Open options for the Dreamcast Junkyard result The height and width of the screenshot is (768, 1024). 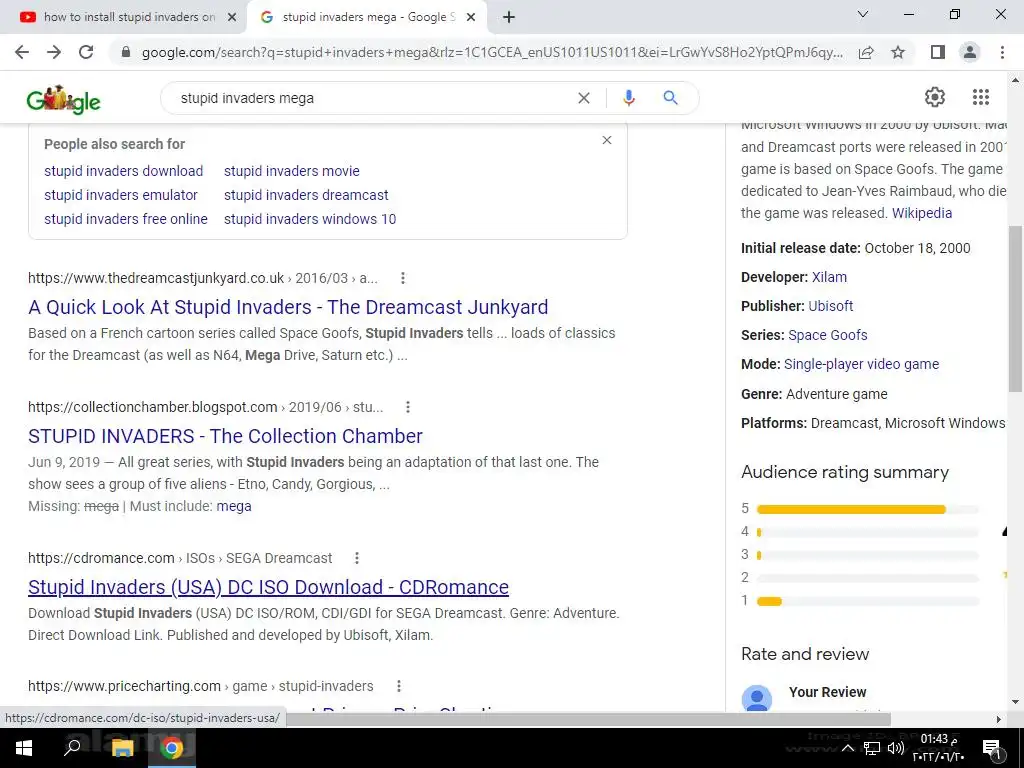403,278
